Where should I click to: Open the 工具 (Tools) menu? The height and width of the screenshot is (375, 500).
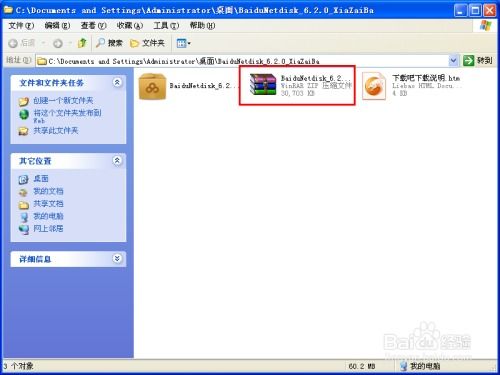click(x=166, y=25)
